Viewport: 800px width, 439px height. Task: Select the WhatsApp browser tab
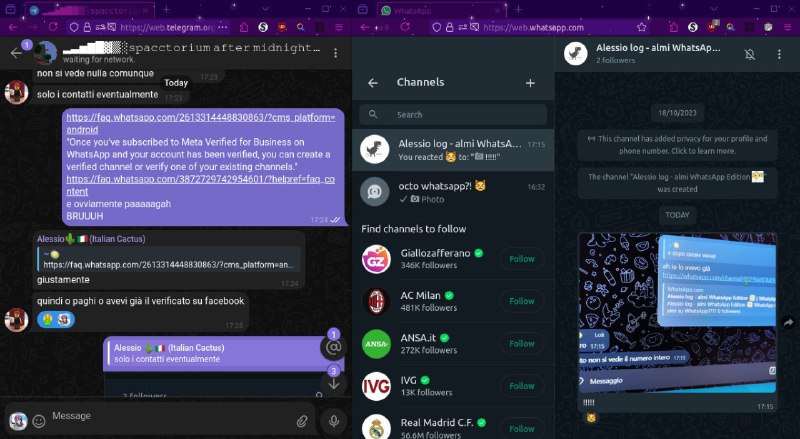point(441,10)
